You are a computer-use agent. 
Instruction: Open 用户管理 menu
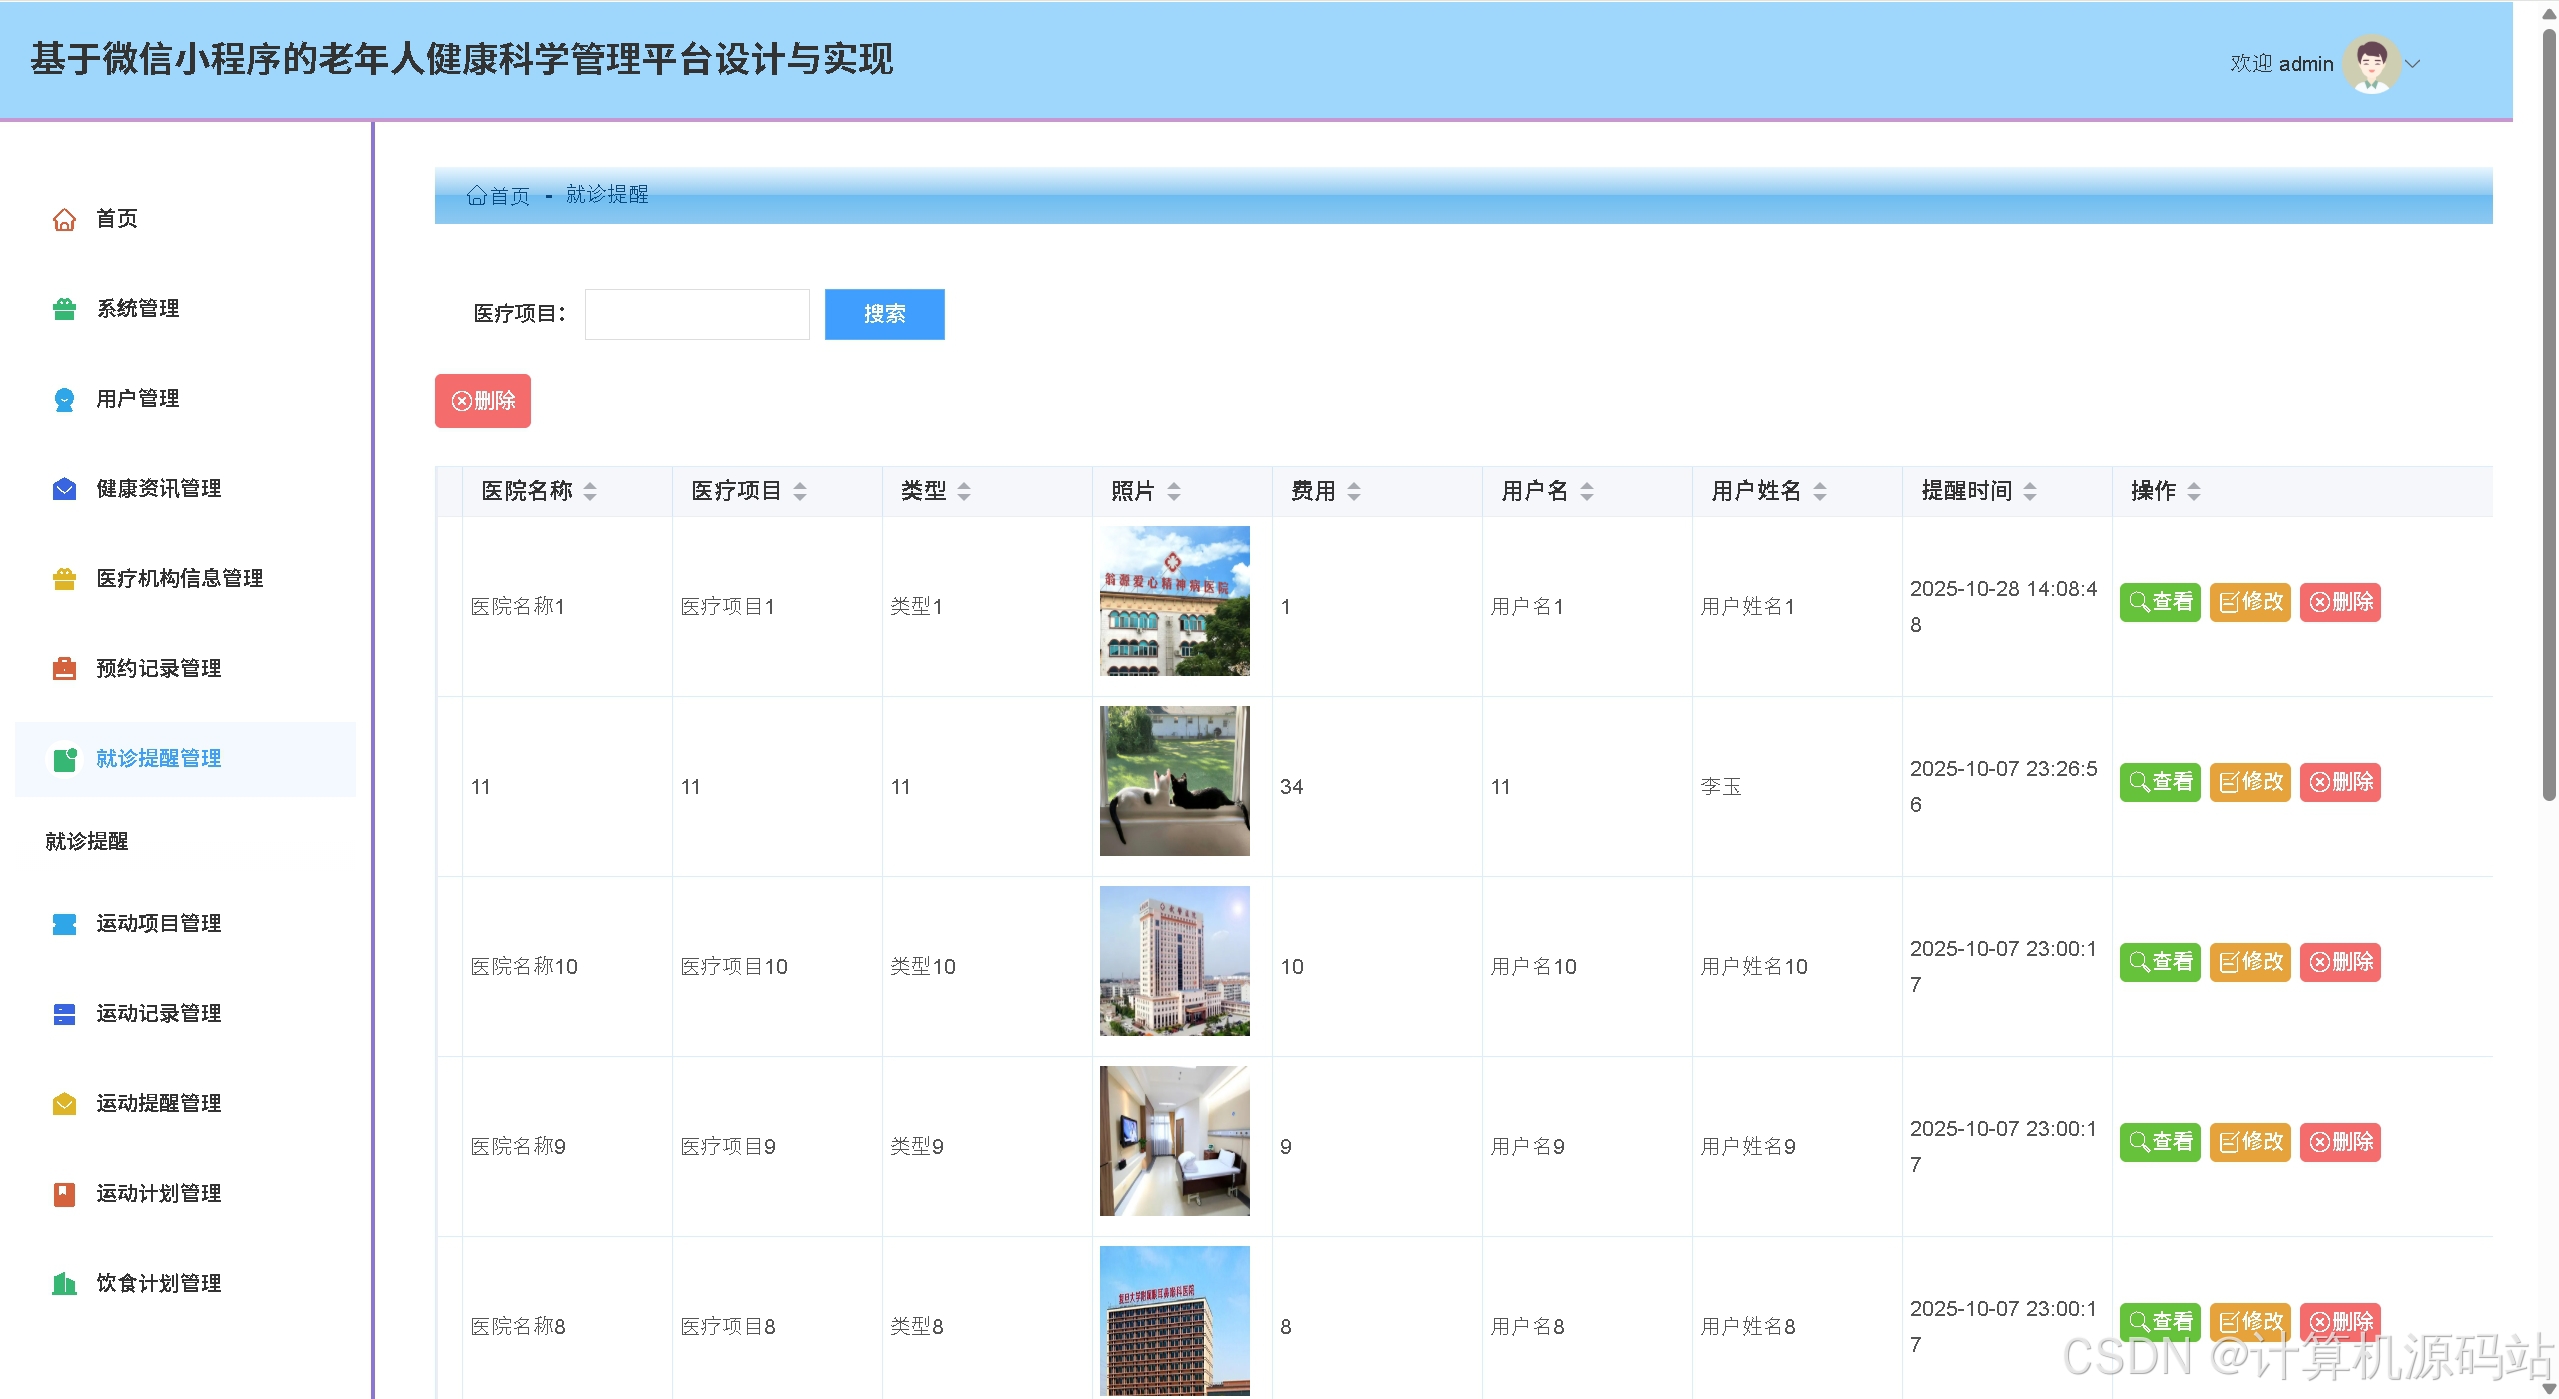(185, 399)
